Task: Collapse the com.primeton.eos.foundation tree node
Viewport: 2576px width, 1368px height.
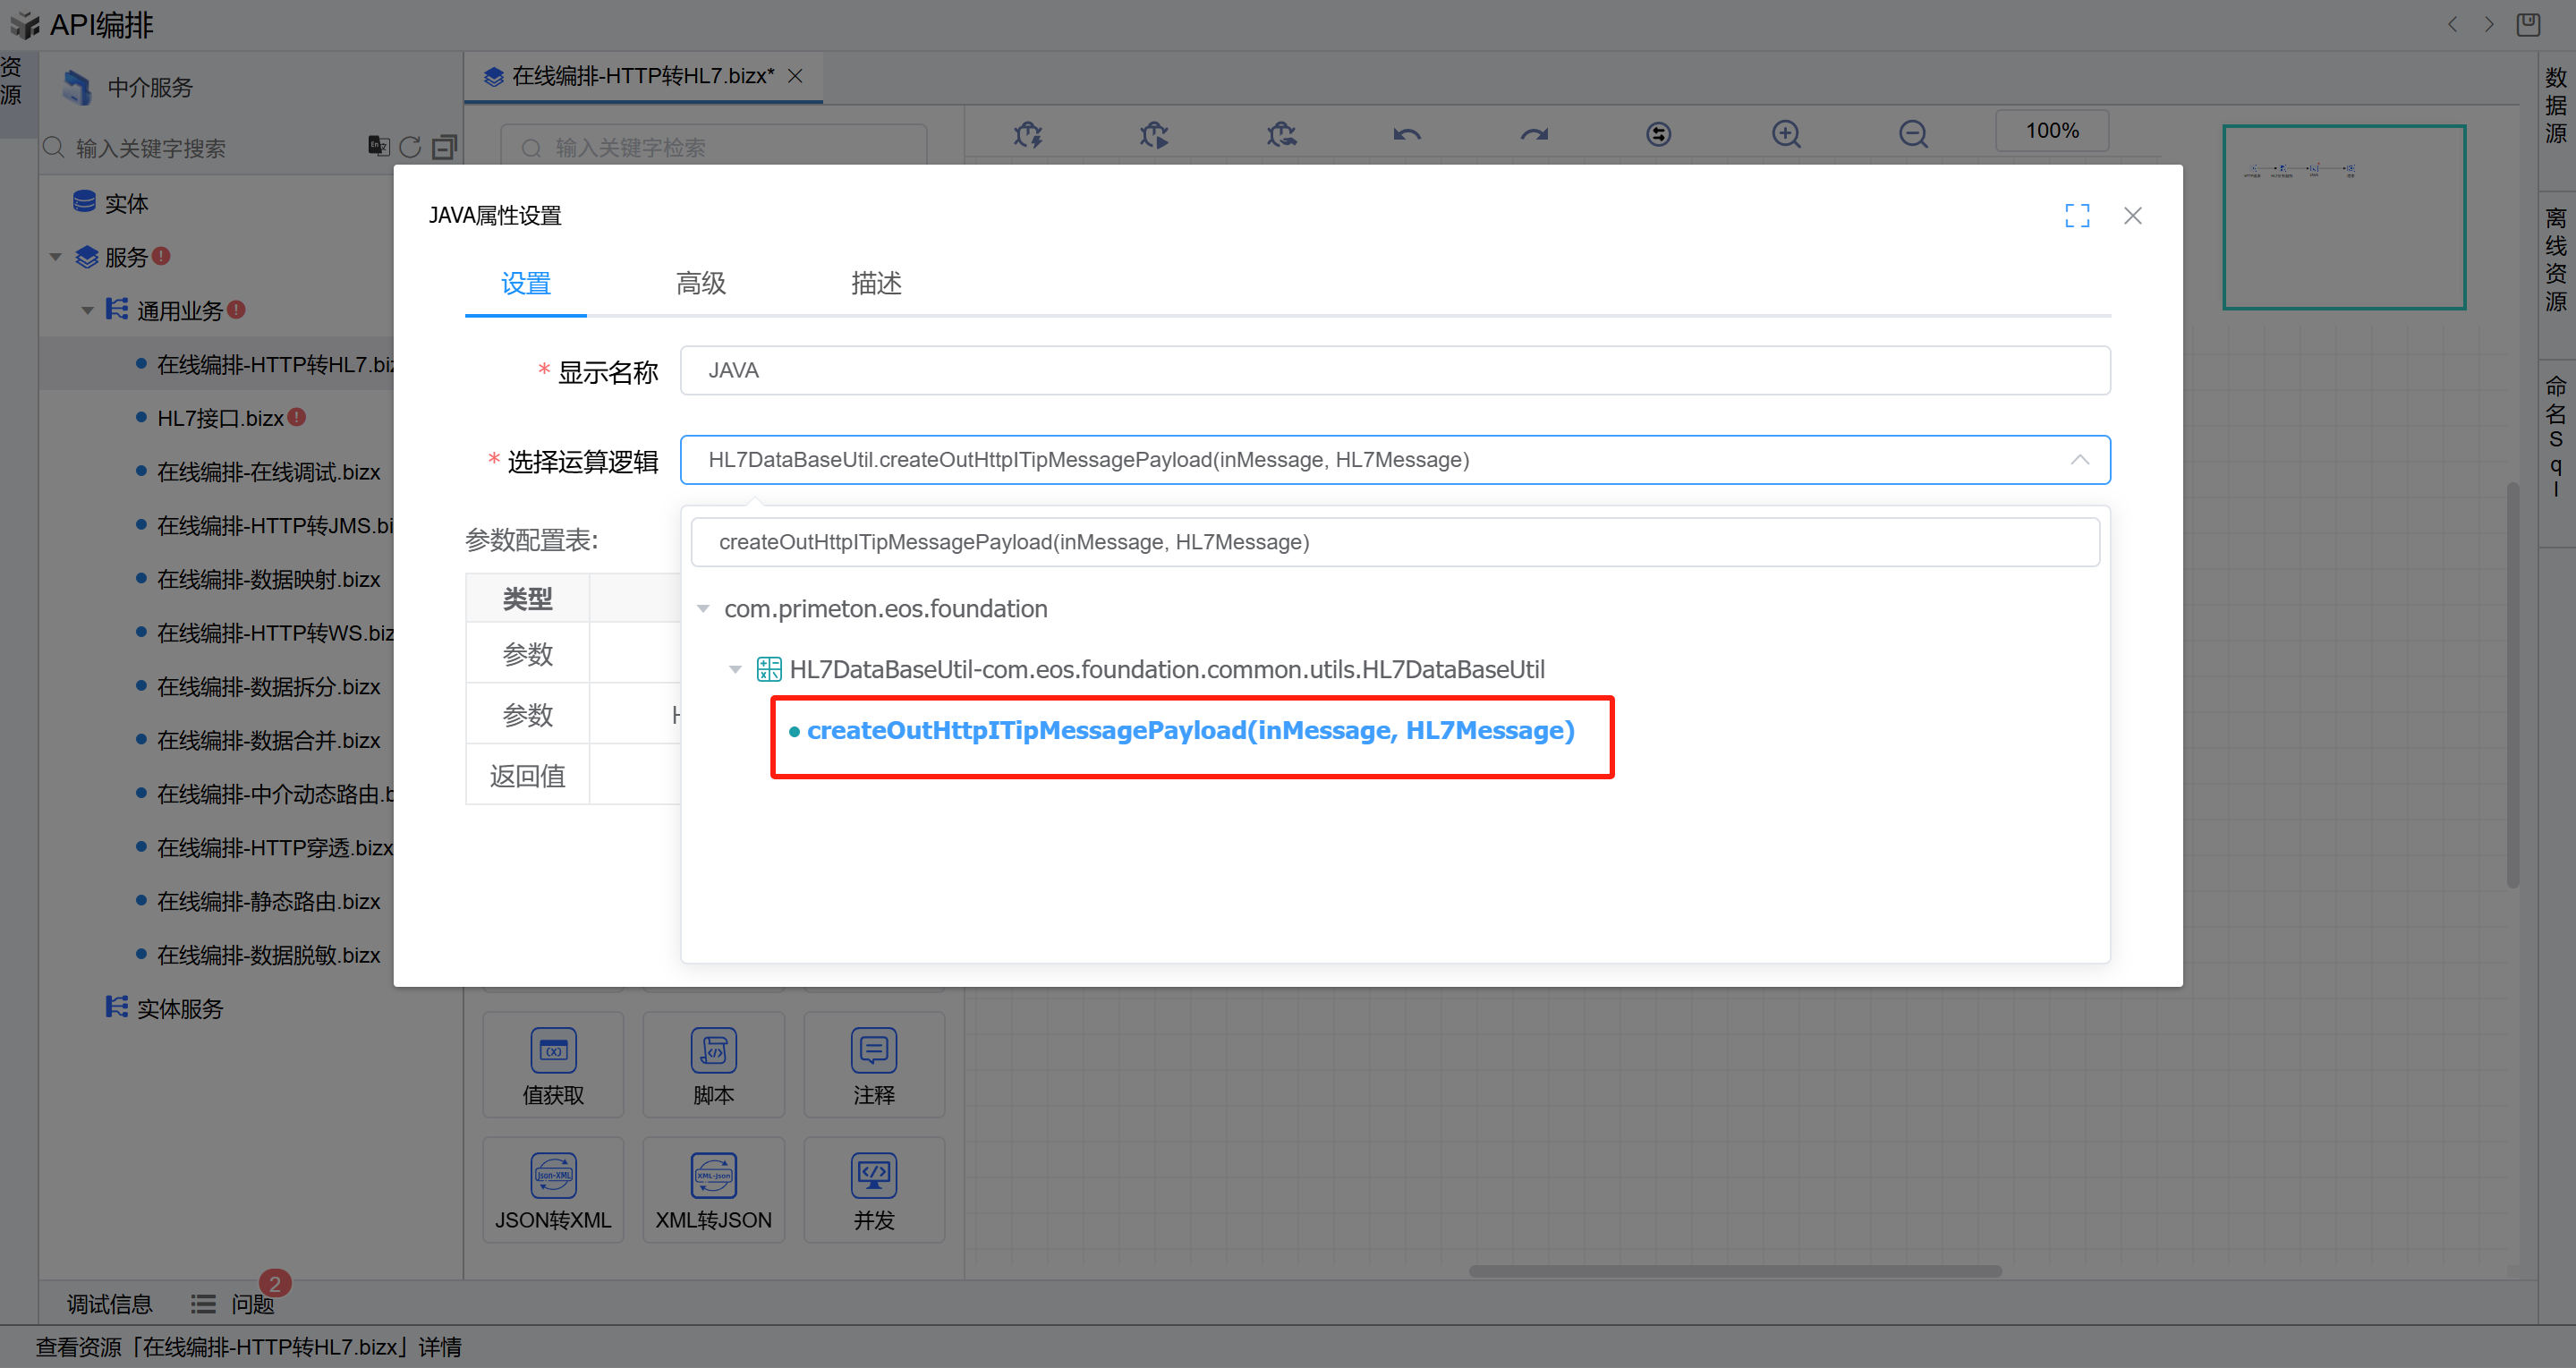Action: click(x=703, y=609)
